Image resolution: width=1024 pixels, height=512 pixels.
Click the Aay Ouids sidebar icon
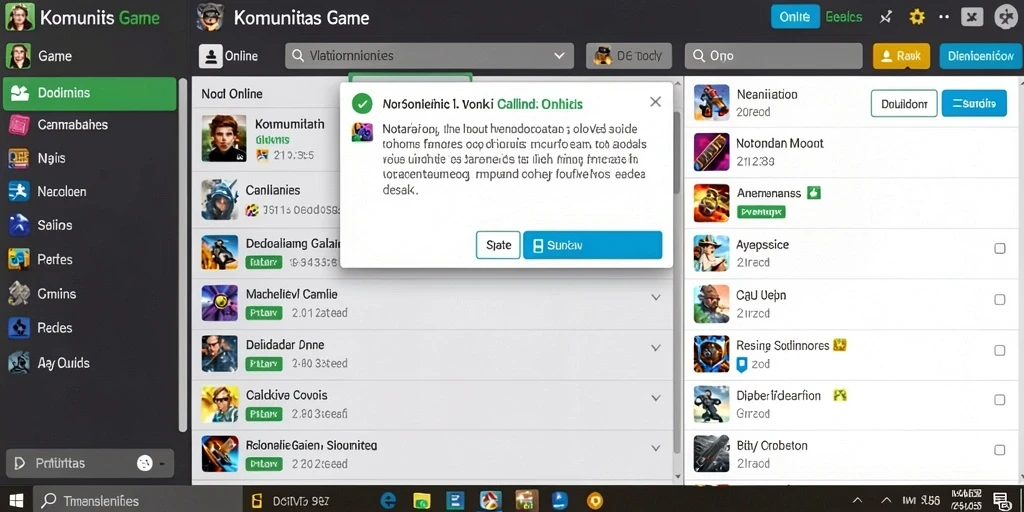19,362
